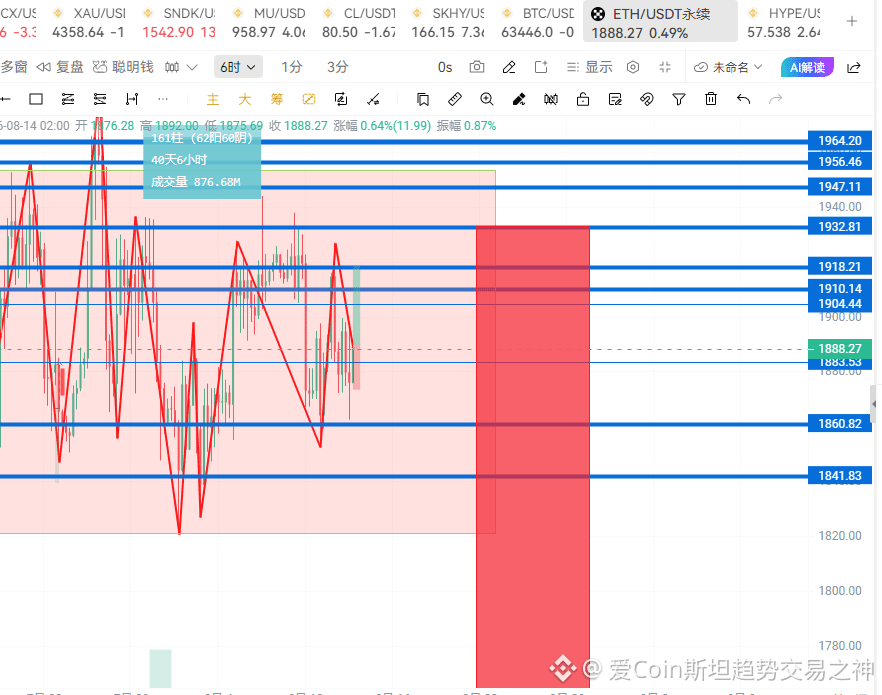This screenshot has width=882, height=695.
Task: Switch to the SKHY/US tab
Action: coord(448,22)
